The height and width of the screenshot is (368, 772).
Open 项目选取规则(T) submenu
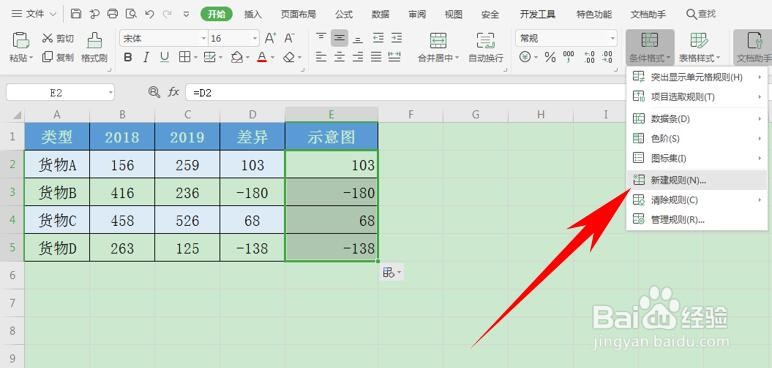tap(697, 97)
